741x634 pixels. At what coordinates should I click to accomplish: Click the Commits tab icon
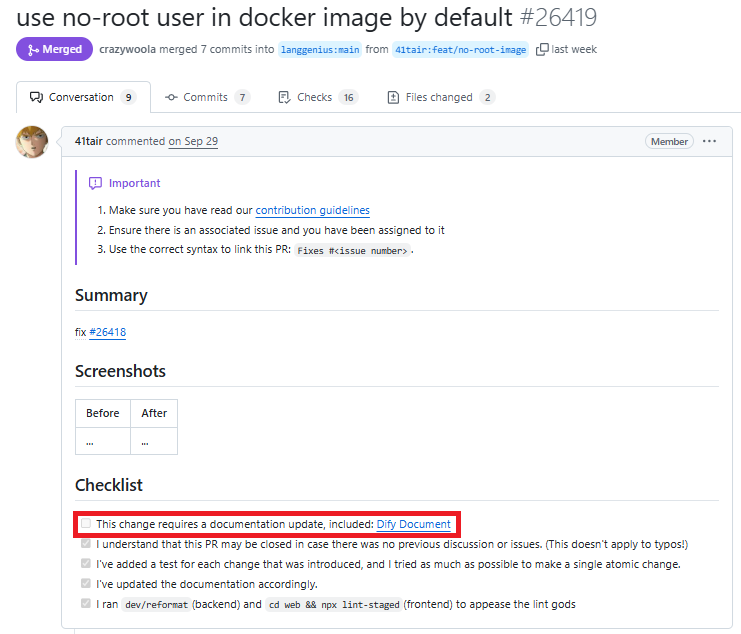pyautogui.click(x=171, y=97)
